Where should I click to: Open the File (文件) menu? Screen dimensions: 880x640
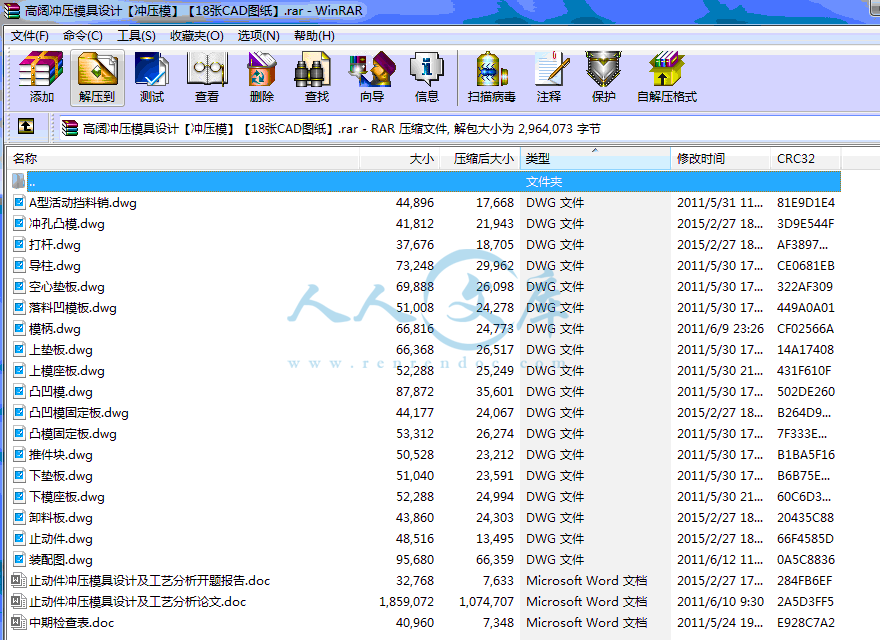[30, 36]
